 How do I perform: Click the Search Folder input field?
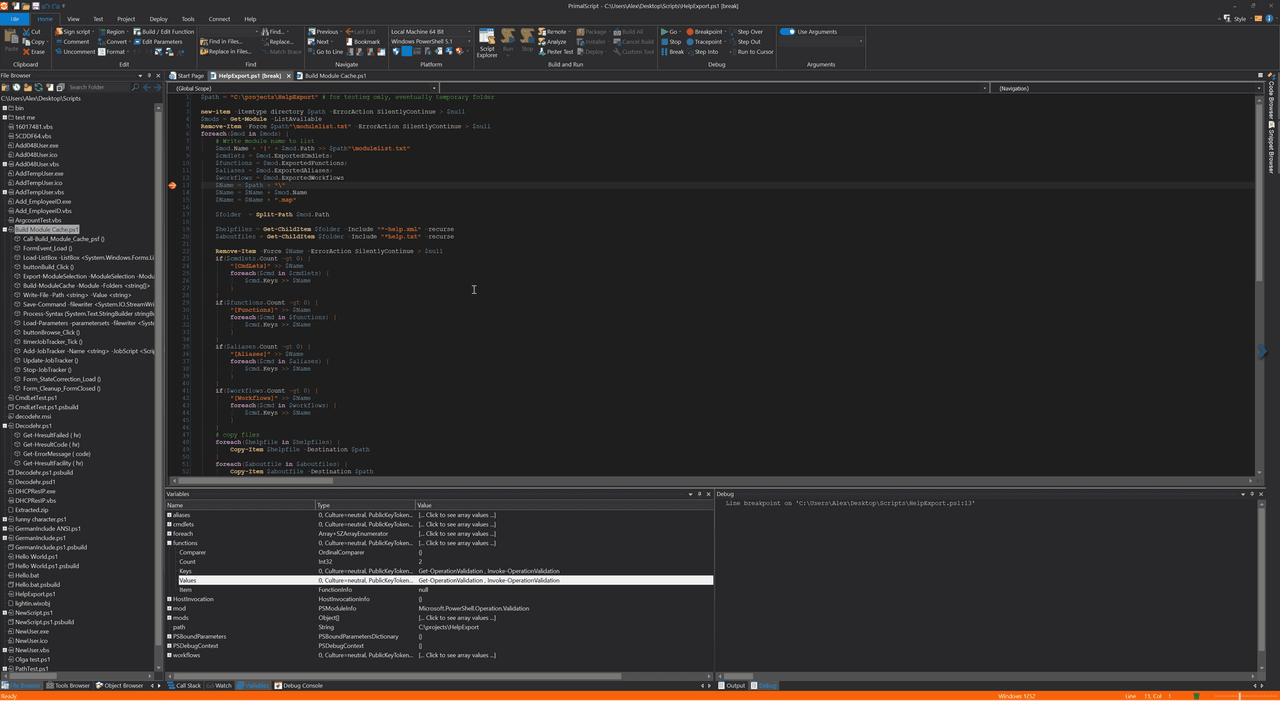coord(97,87)
